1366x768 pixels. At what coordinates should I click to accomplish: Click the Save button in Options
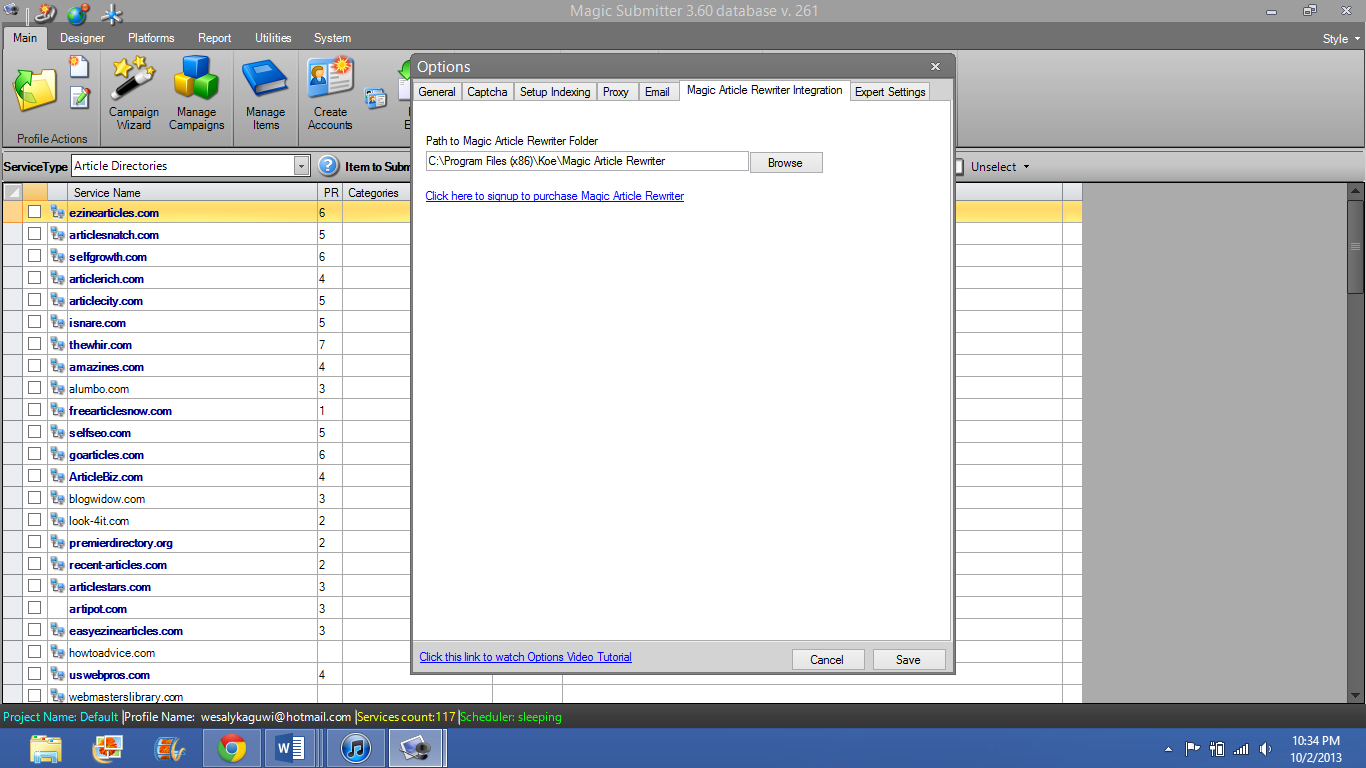click(x=908, y=659)
